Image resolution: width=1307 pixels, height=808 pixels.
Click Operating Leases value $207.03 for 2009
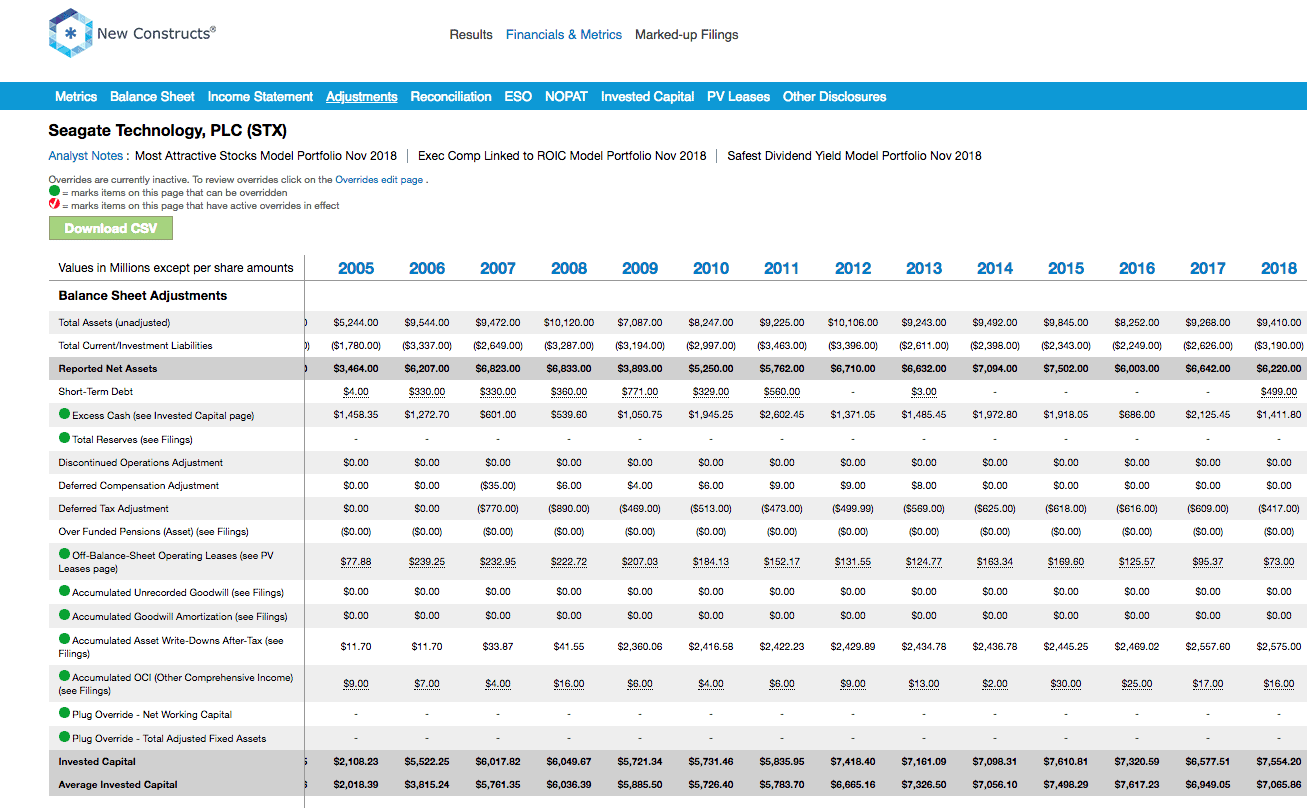click(x=640, y=562)
